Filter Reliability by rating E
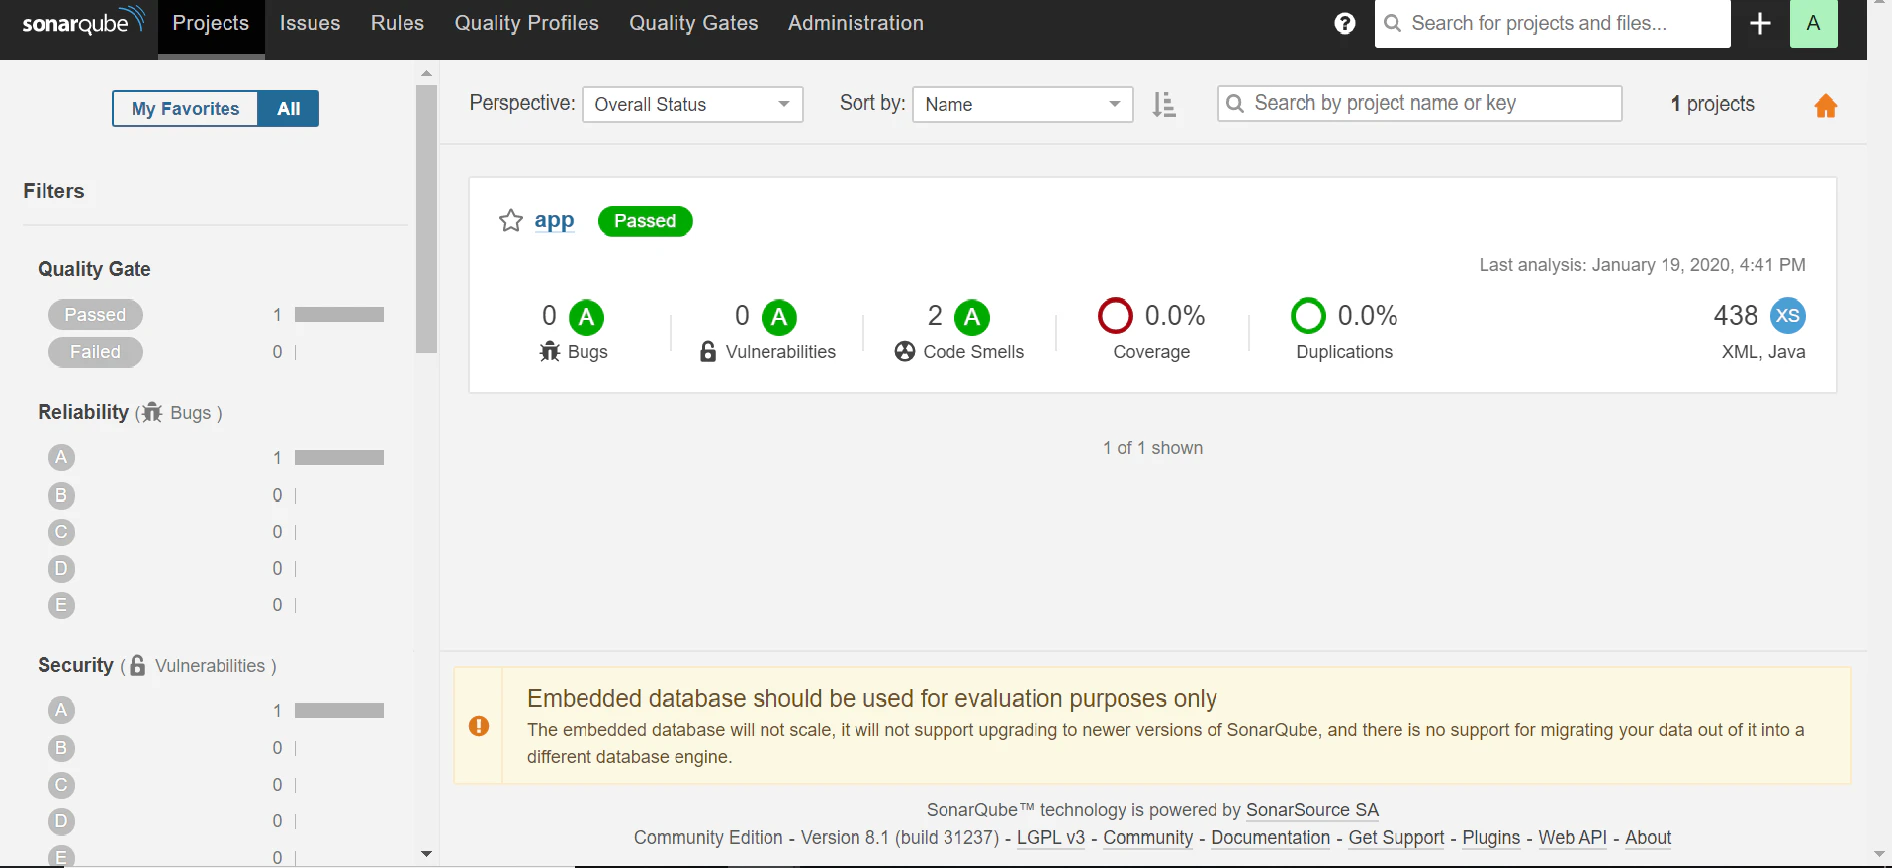Image resolution: width=1892 pixels, height=868 pixels. tap(61, 605)
